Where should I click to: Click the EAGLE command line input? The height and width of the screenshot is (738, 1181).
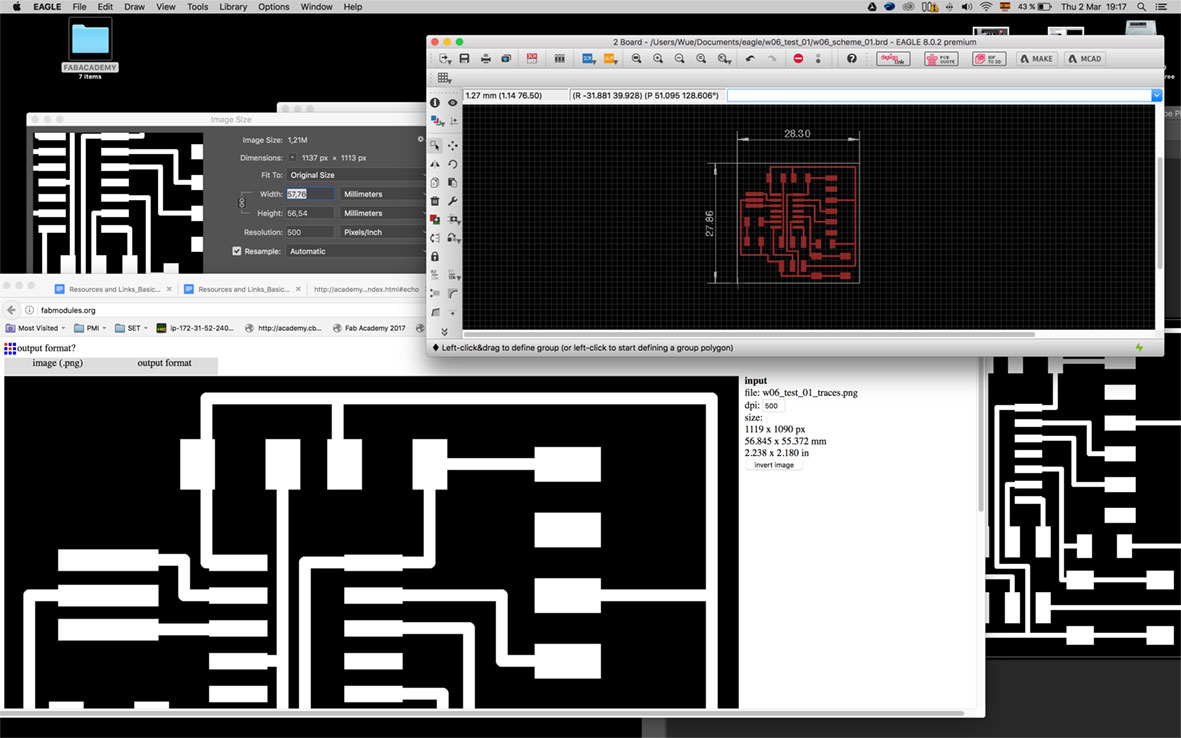click(939, 96)
